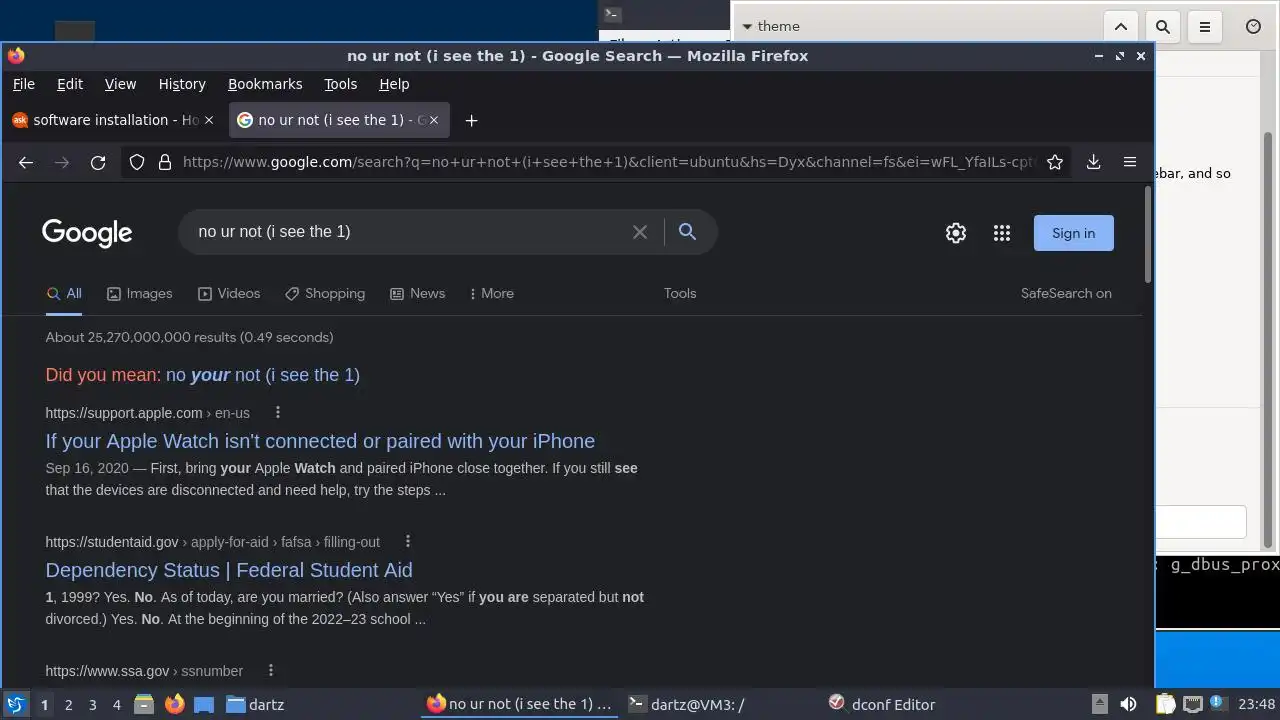Expand the More search filters dropdown
The image size is (1280, 720).
click(x=491, y=293)
